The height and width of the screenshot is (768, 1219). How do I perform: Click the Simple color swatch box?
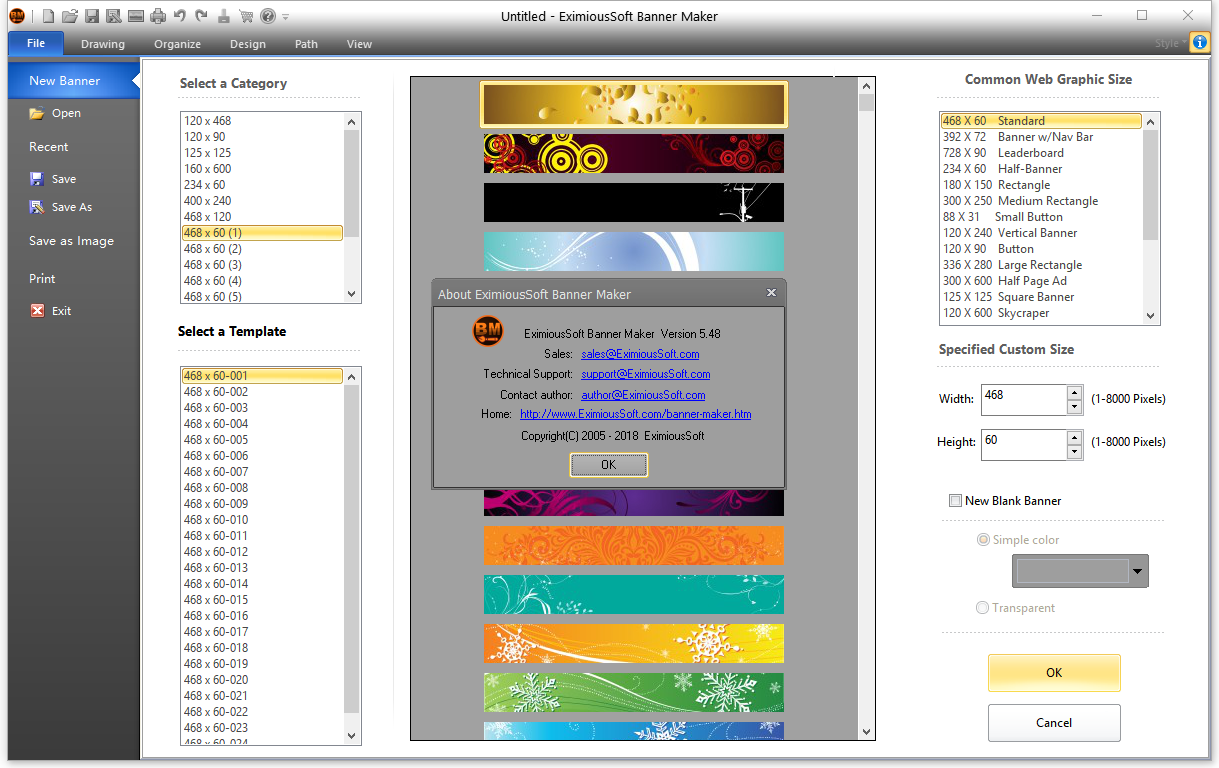pyautogui.click(x=1072, y=571)
